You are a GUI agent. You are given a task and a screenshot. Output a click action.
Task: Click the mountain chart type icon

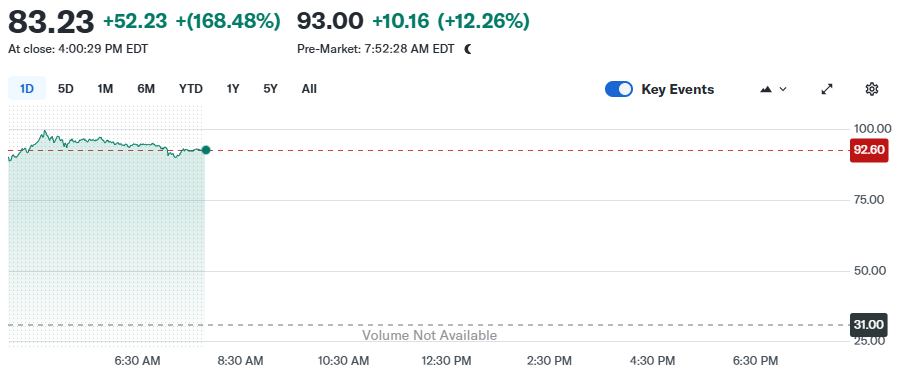(766, 89)
